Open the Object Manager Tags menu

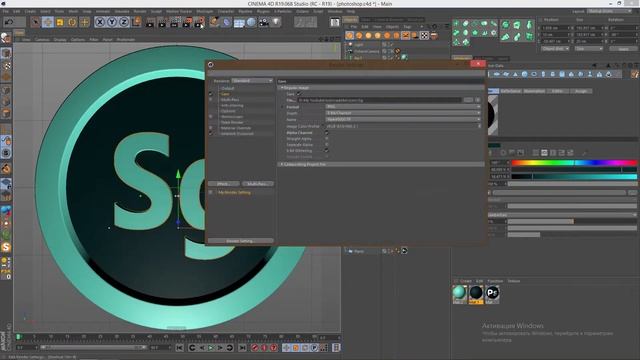407,27
